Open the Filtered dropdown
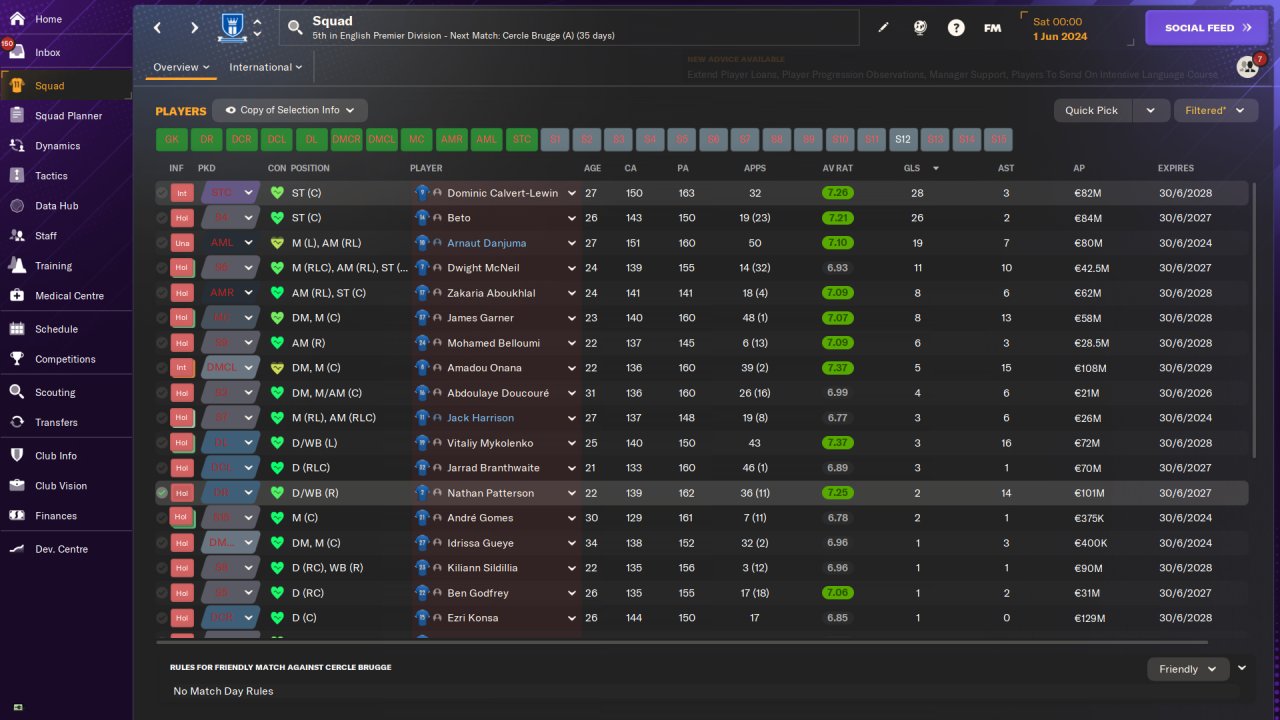Viewport: 1280px width, 720px height. click(1215, 110)
